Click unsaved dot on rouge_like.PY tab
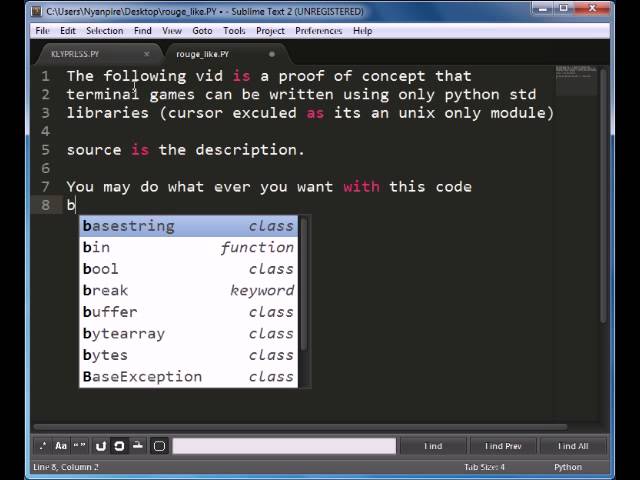This screenshot has height=480, width=640. (272, 54)
